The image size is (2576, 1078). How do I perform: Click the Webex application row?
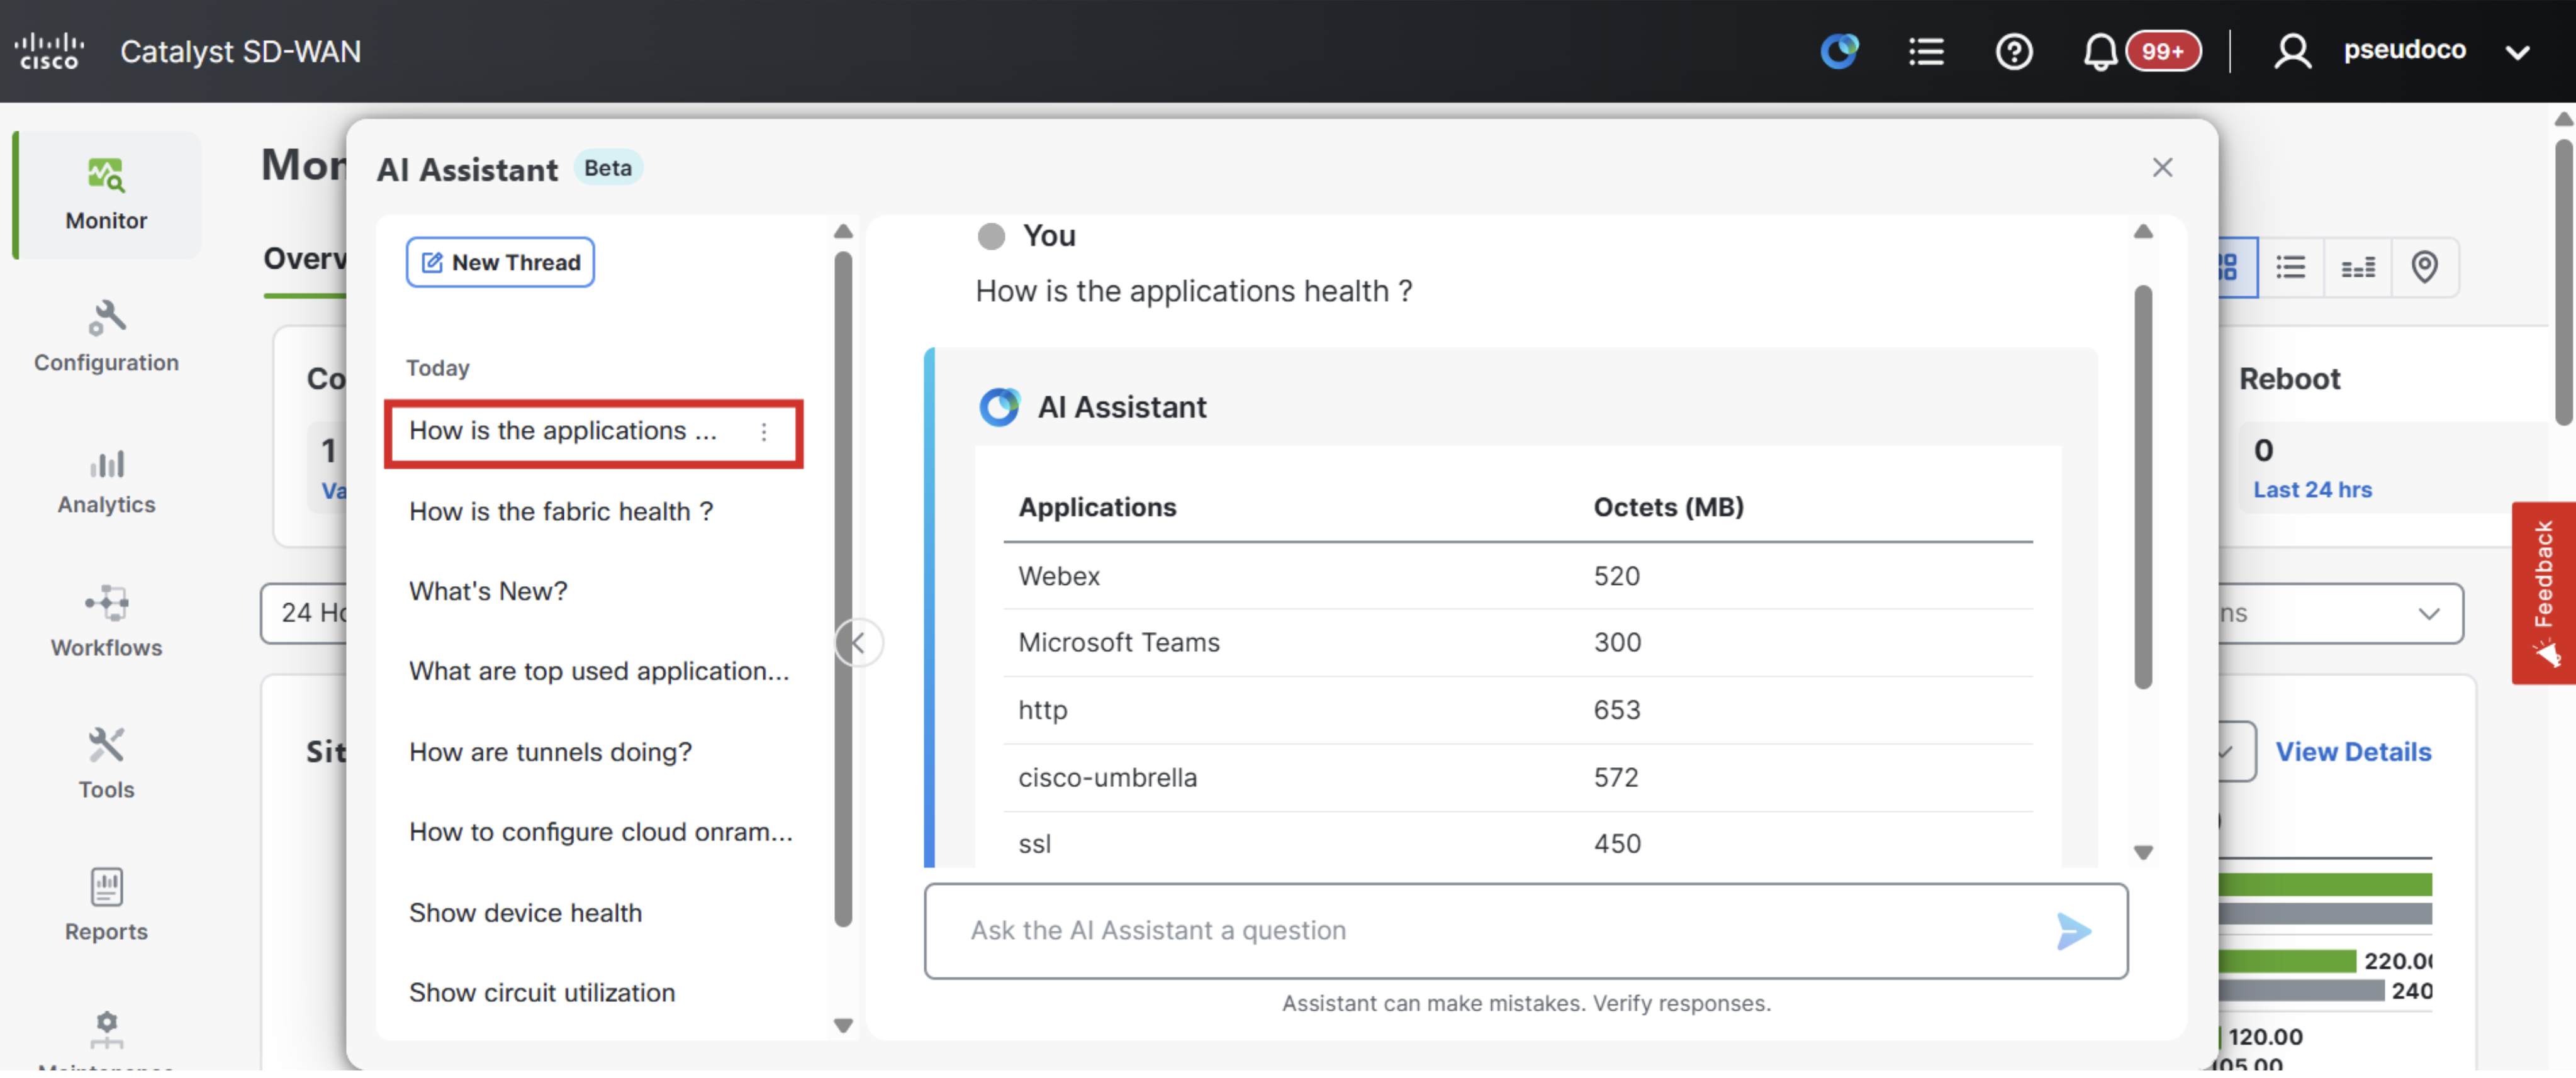(1518, 577)
